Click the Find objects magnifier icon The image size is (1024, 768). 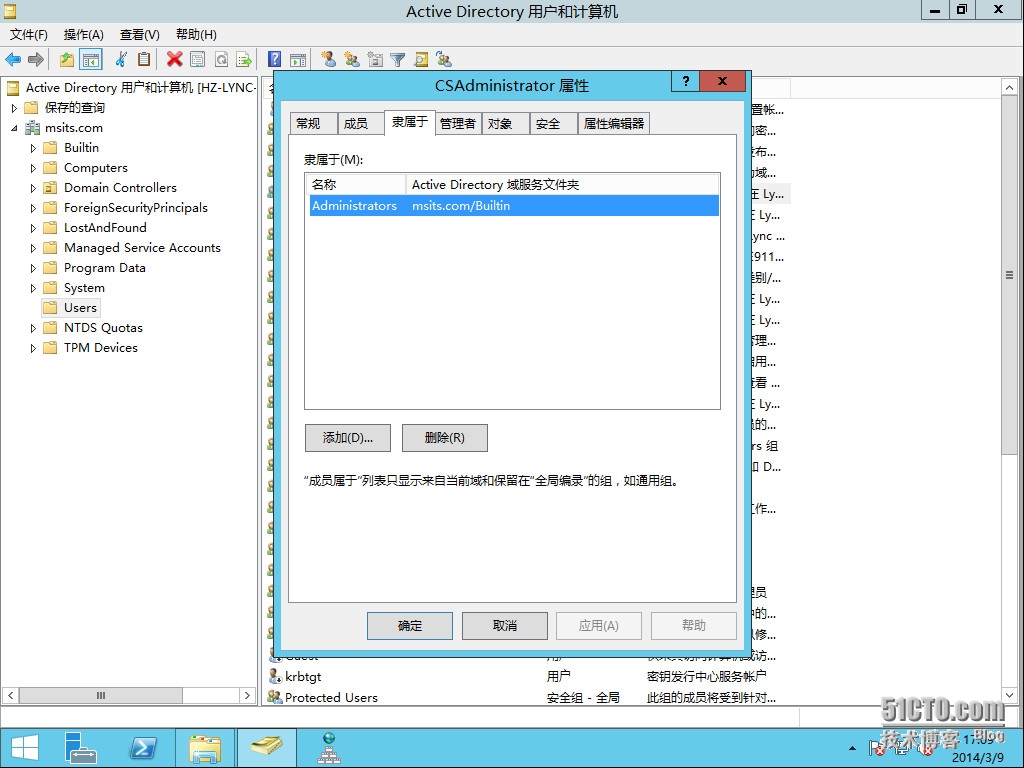pos(421,59)
